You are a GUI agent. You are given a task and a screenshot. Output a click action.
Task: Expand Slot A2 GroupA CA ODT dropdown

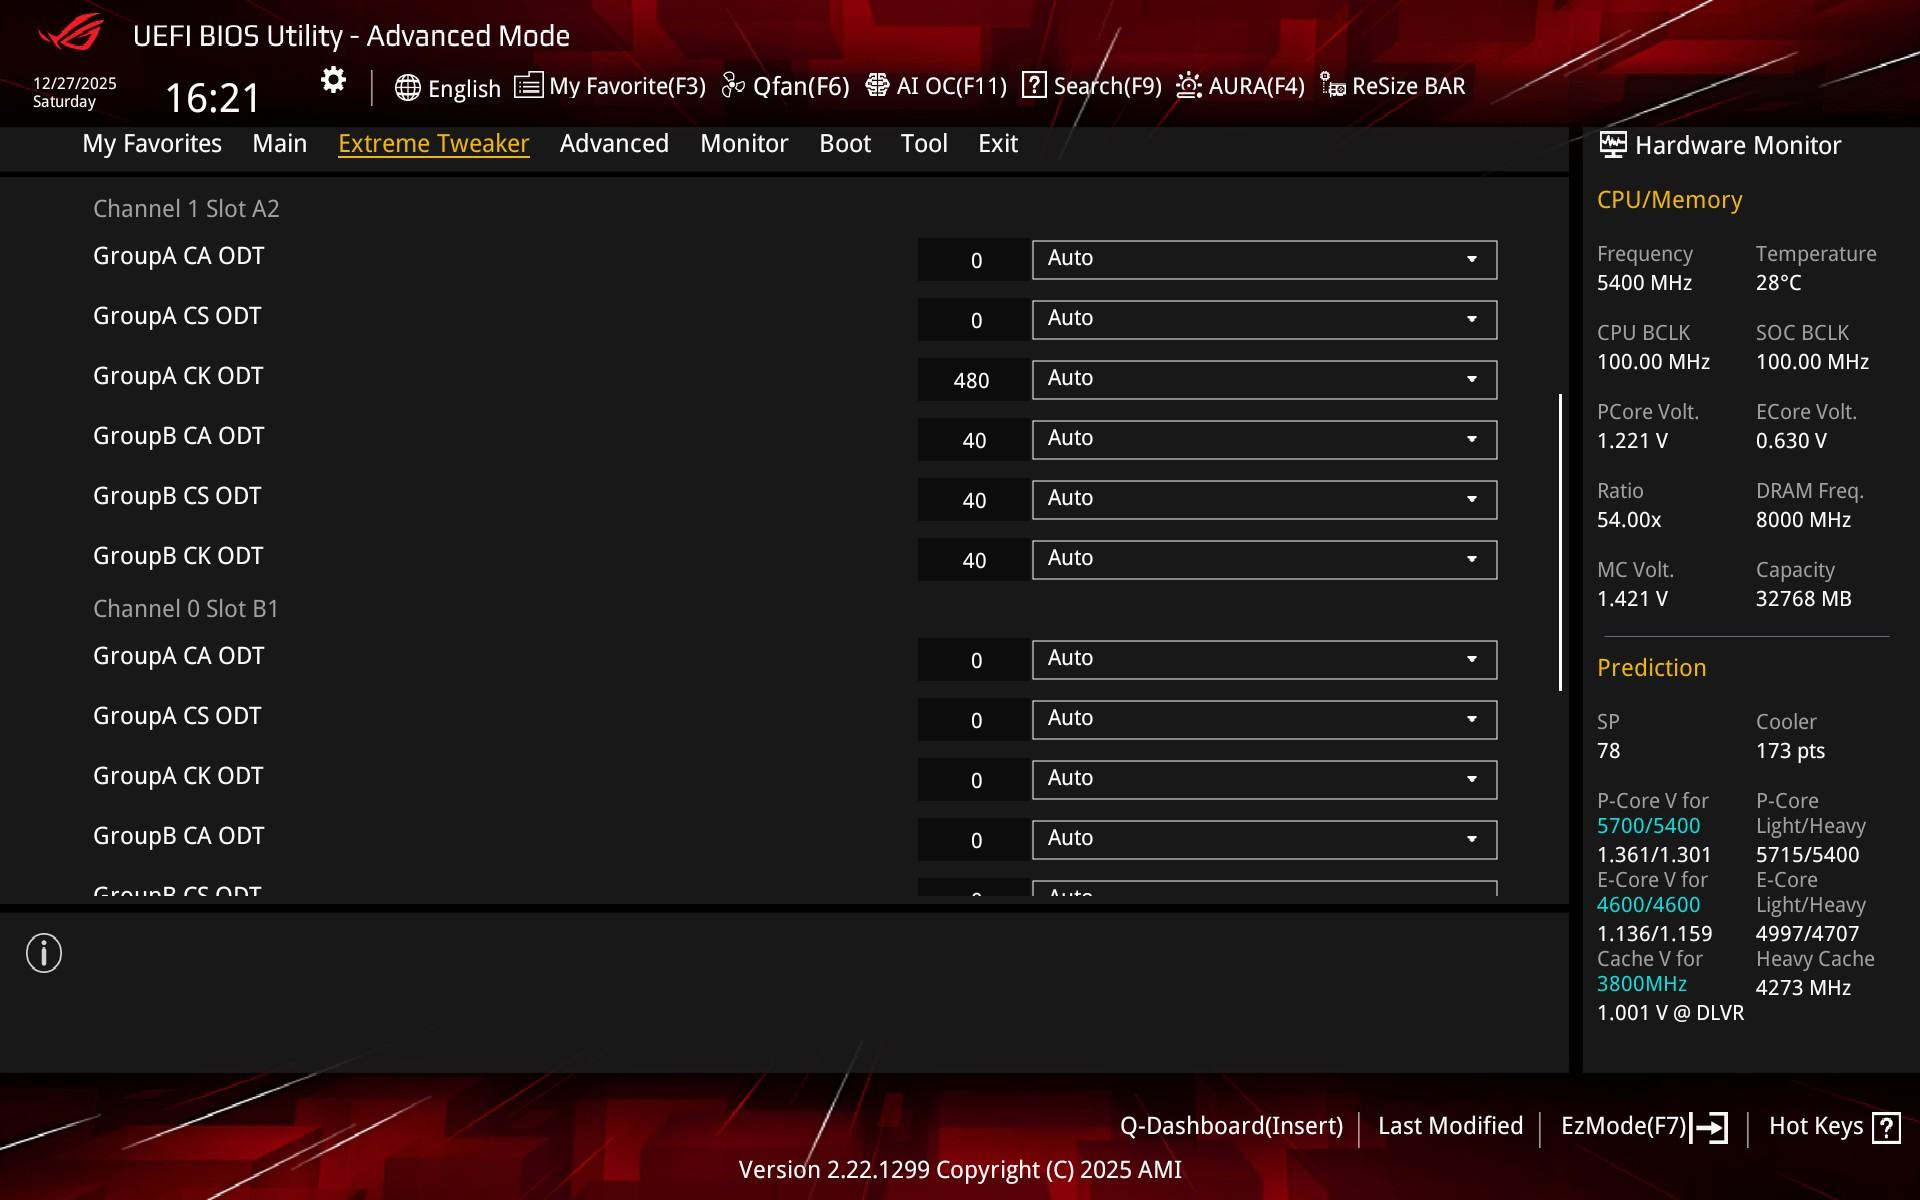click(x=1264, y=260)
